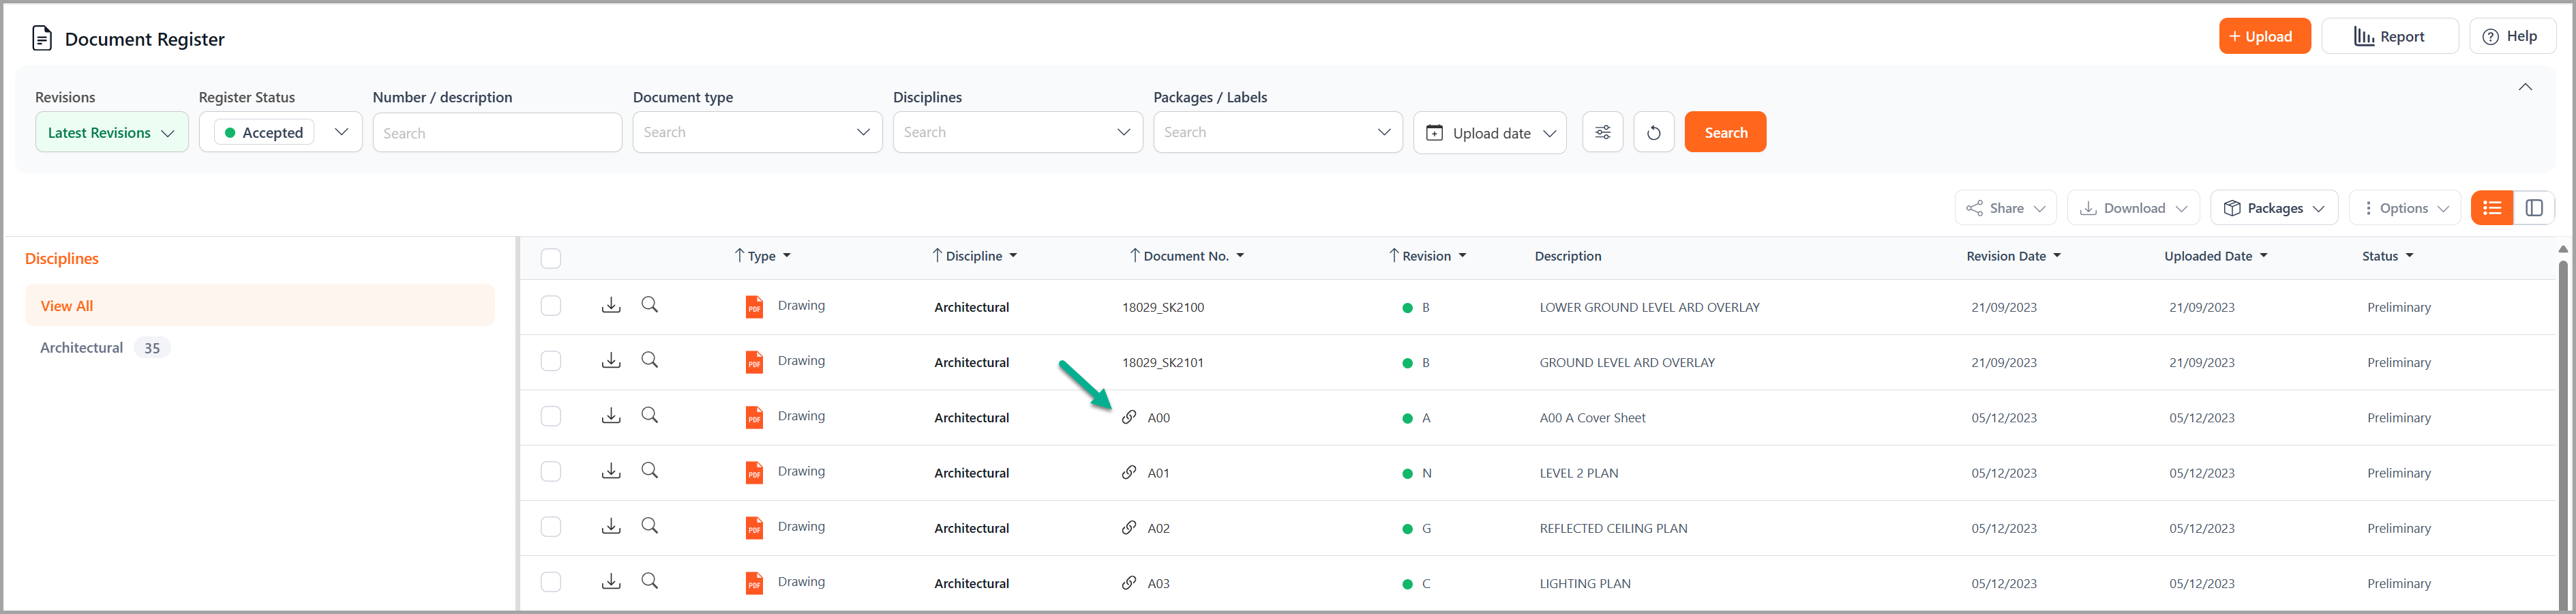Download the 18029_SK2100 drawing
The width and height of the screenshot is (2576, 614).
(x=611, y=305)
